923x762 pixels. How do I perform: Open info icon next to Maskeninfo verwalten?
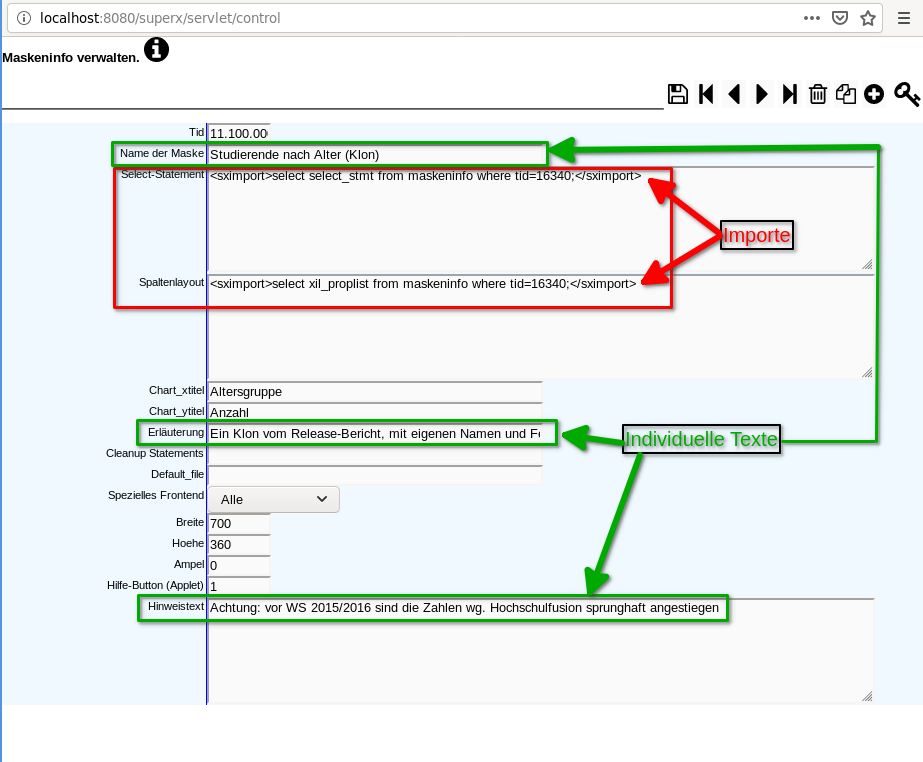[157, 49]
